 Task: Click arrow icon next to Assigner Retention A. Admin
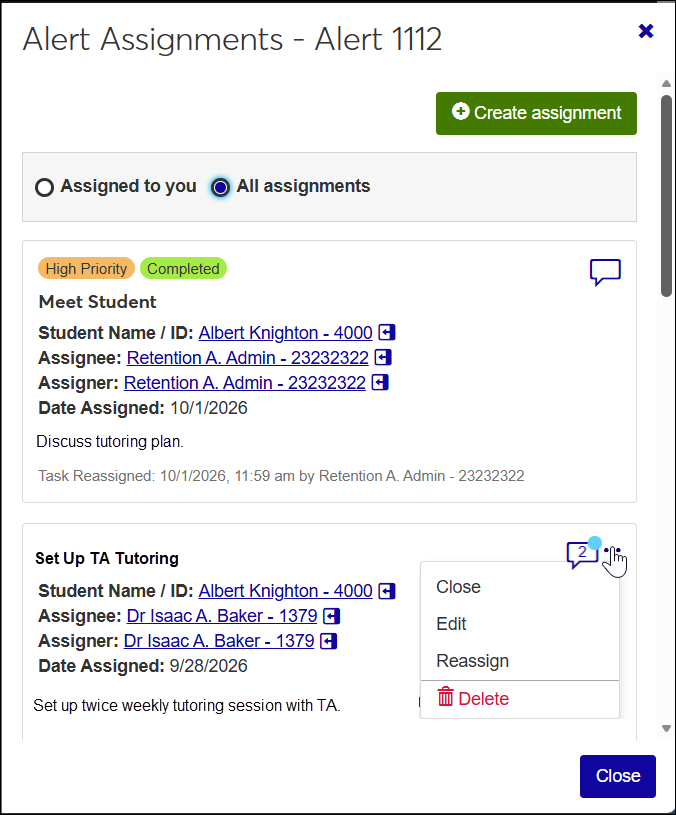click(380, 383)
